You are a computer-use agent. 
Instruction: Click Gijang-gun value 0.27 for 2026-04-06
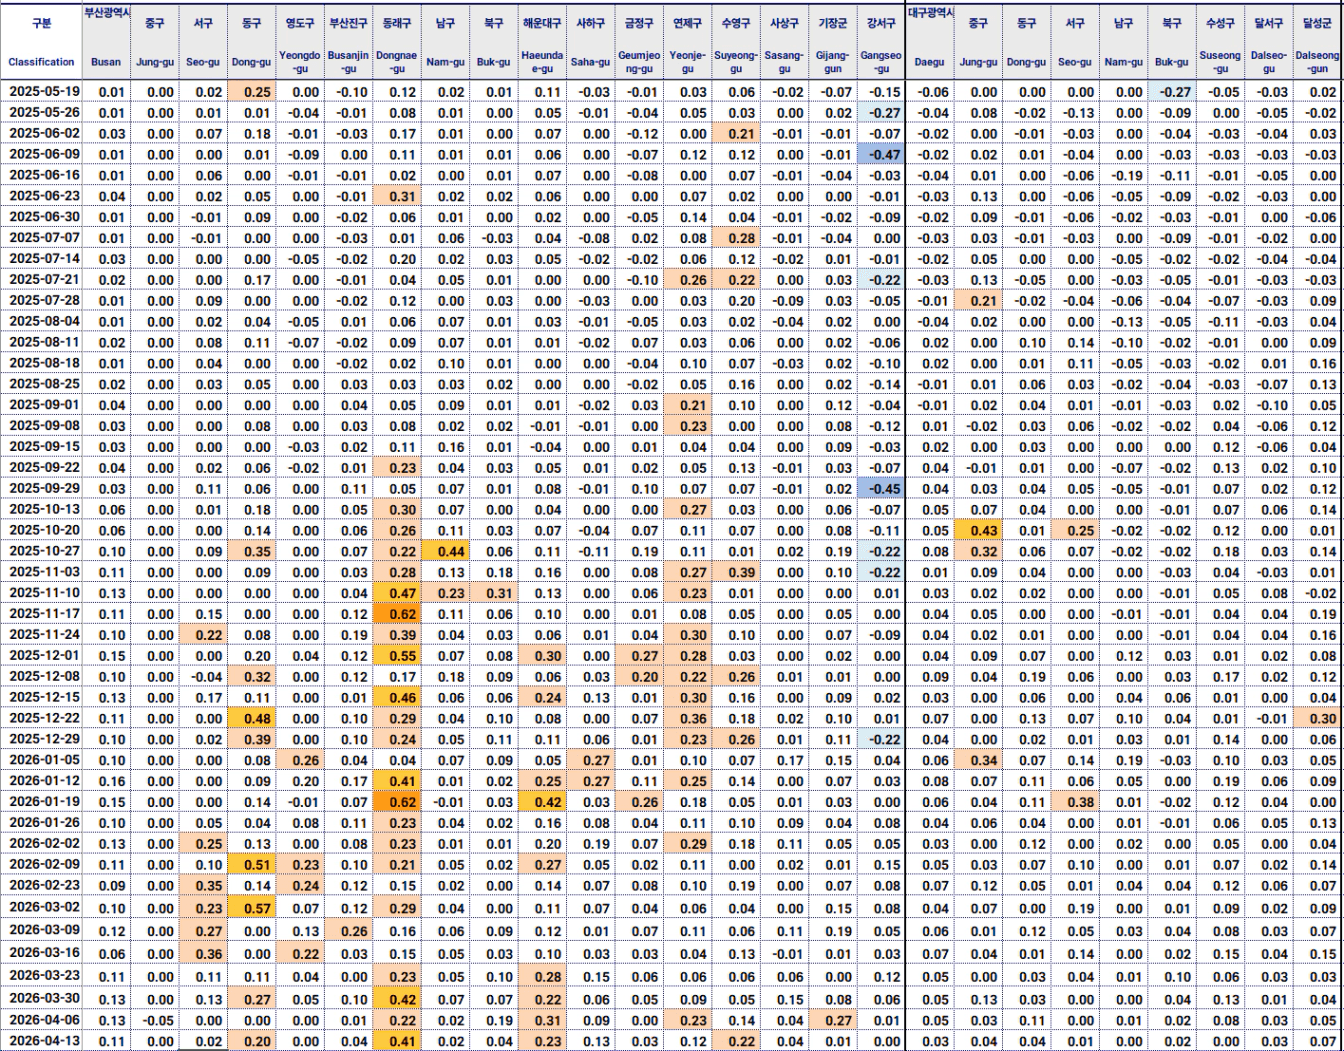(x=833, y=1021)
